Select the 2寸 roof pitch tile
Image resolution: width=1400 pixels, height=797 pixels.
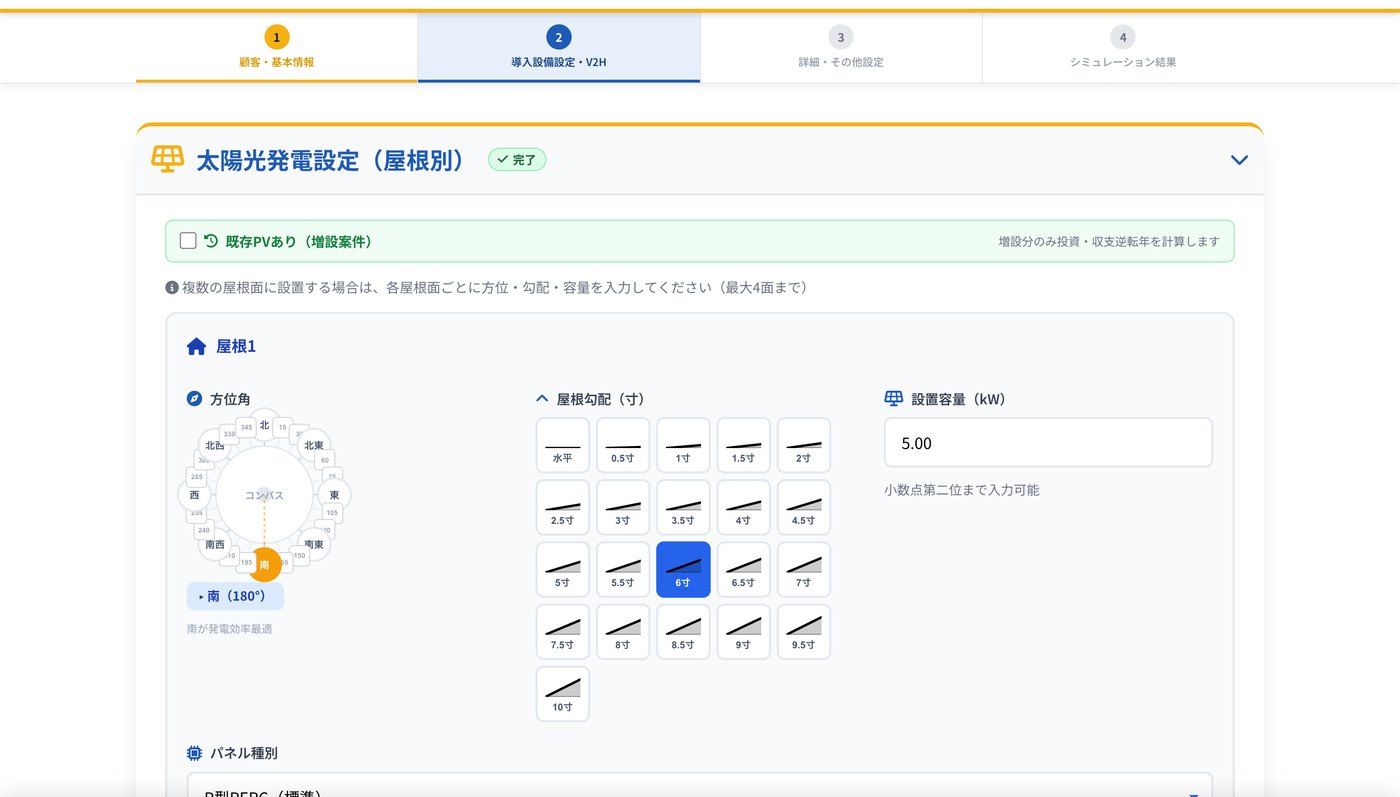(x=803, y=445)
